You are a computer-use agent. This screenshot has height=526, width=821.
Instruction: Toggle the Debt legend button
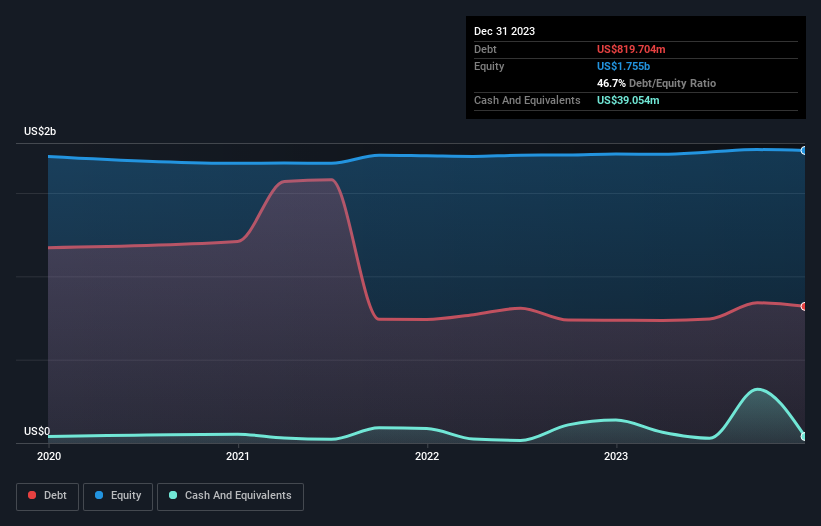pos(47,496)
